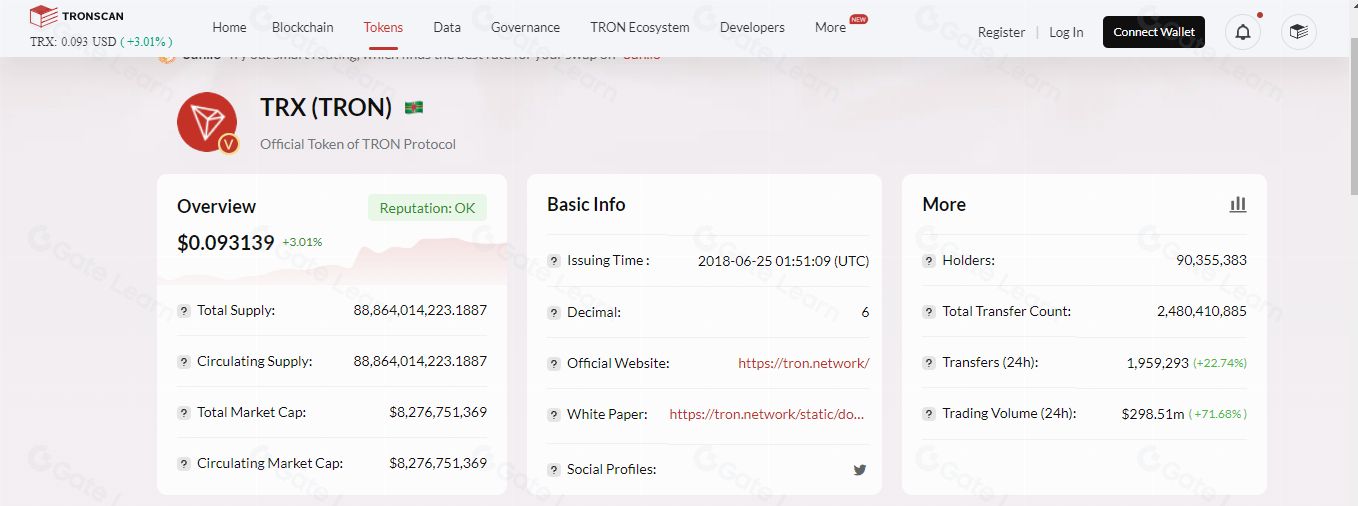Click the Connect Wallet button
Image resolution: width=1358 pixels, height=506 pixels.
click(1154, 32)
